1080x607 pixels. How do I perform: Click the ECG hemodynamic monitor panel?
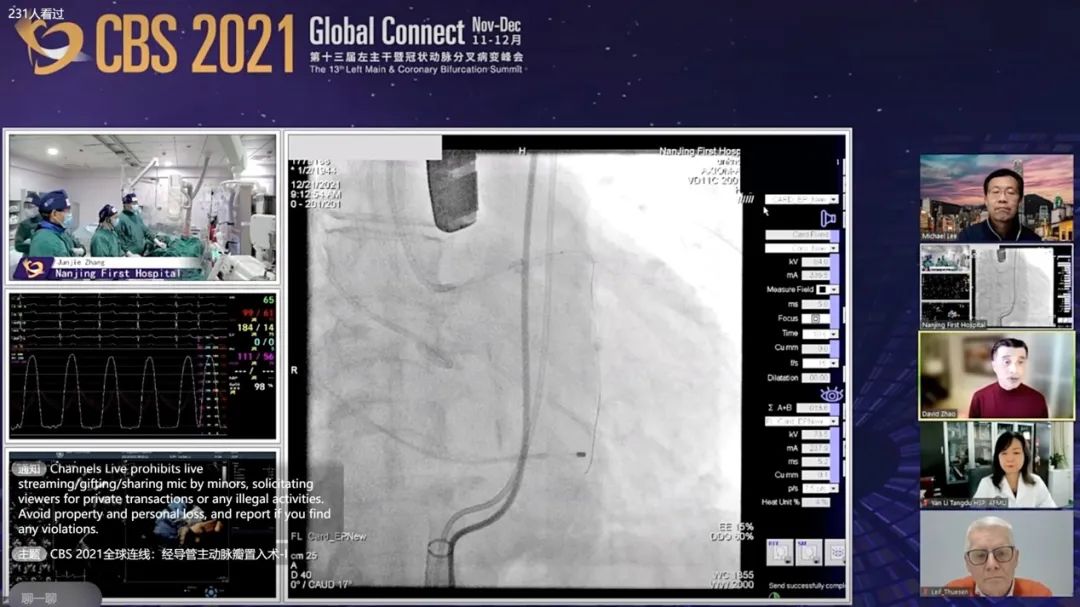coord(143,364)
